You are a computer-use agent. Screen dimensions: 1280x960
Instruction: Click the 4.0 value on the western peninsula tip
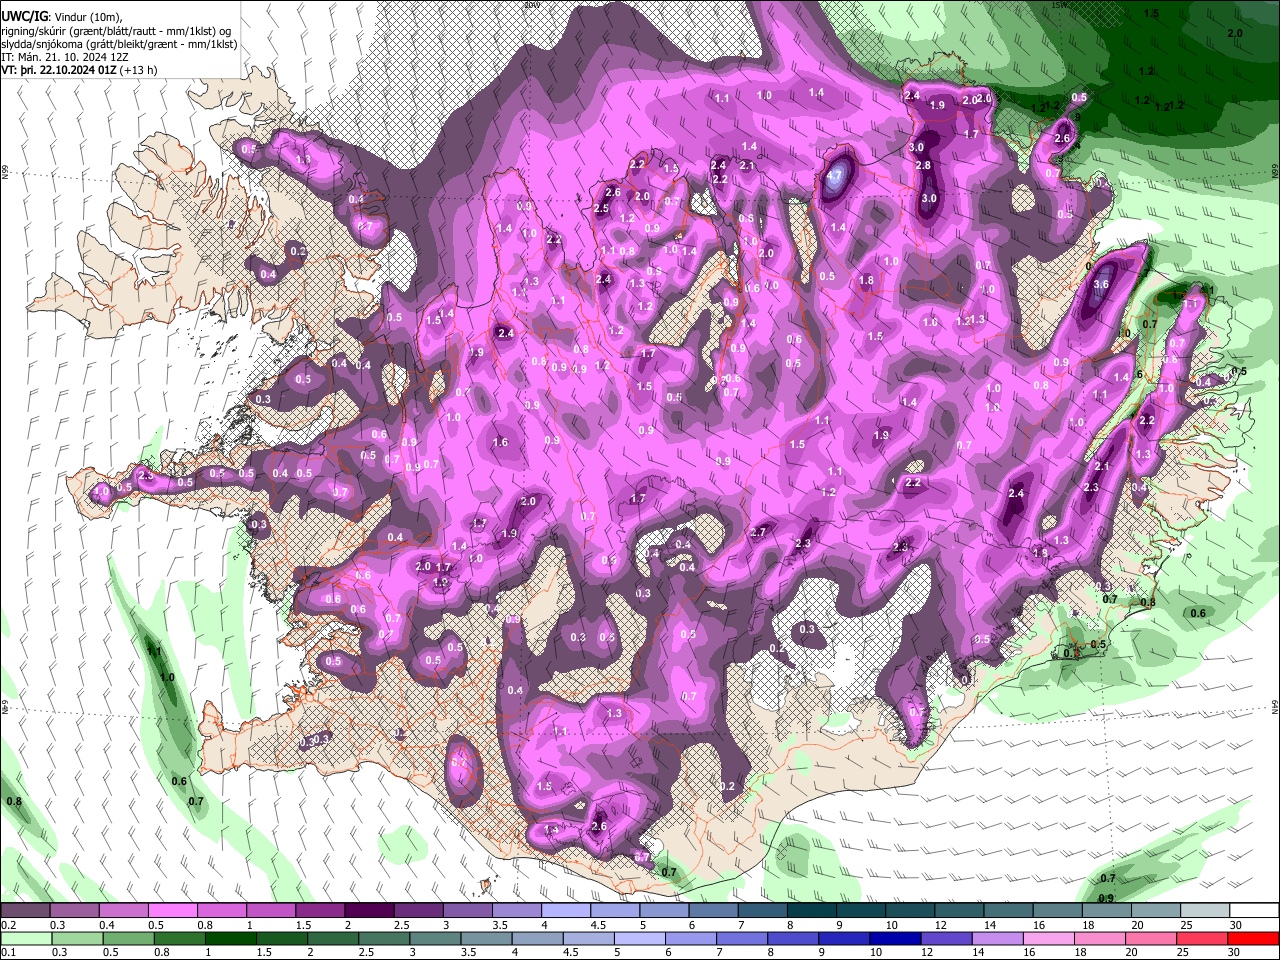(101, 492)
